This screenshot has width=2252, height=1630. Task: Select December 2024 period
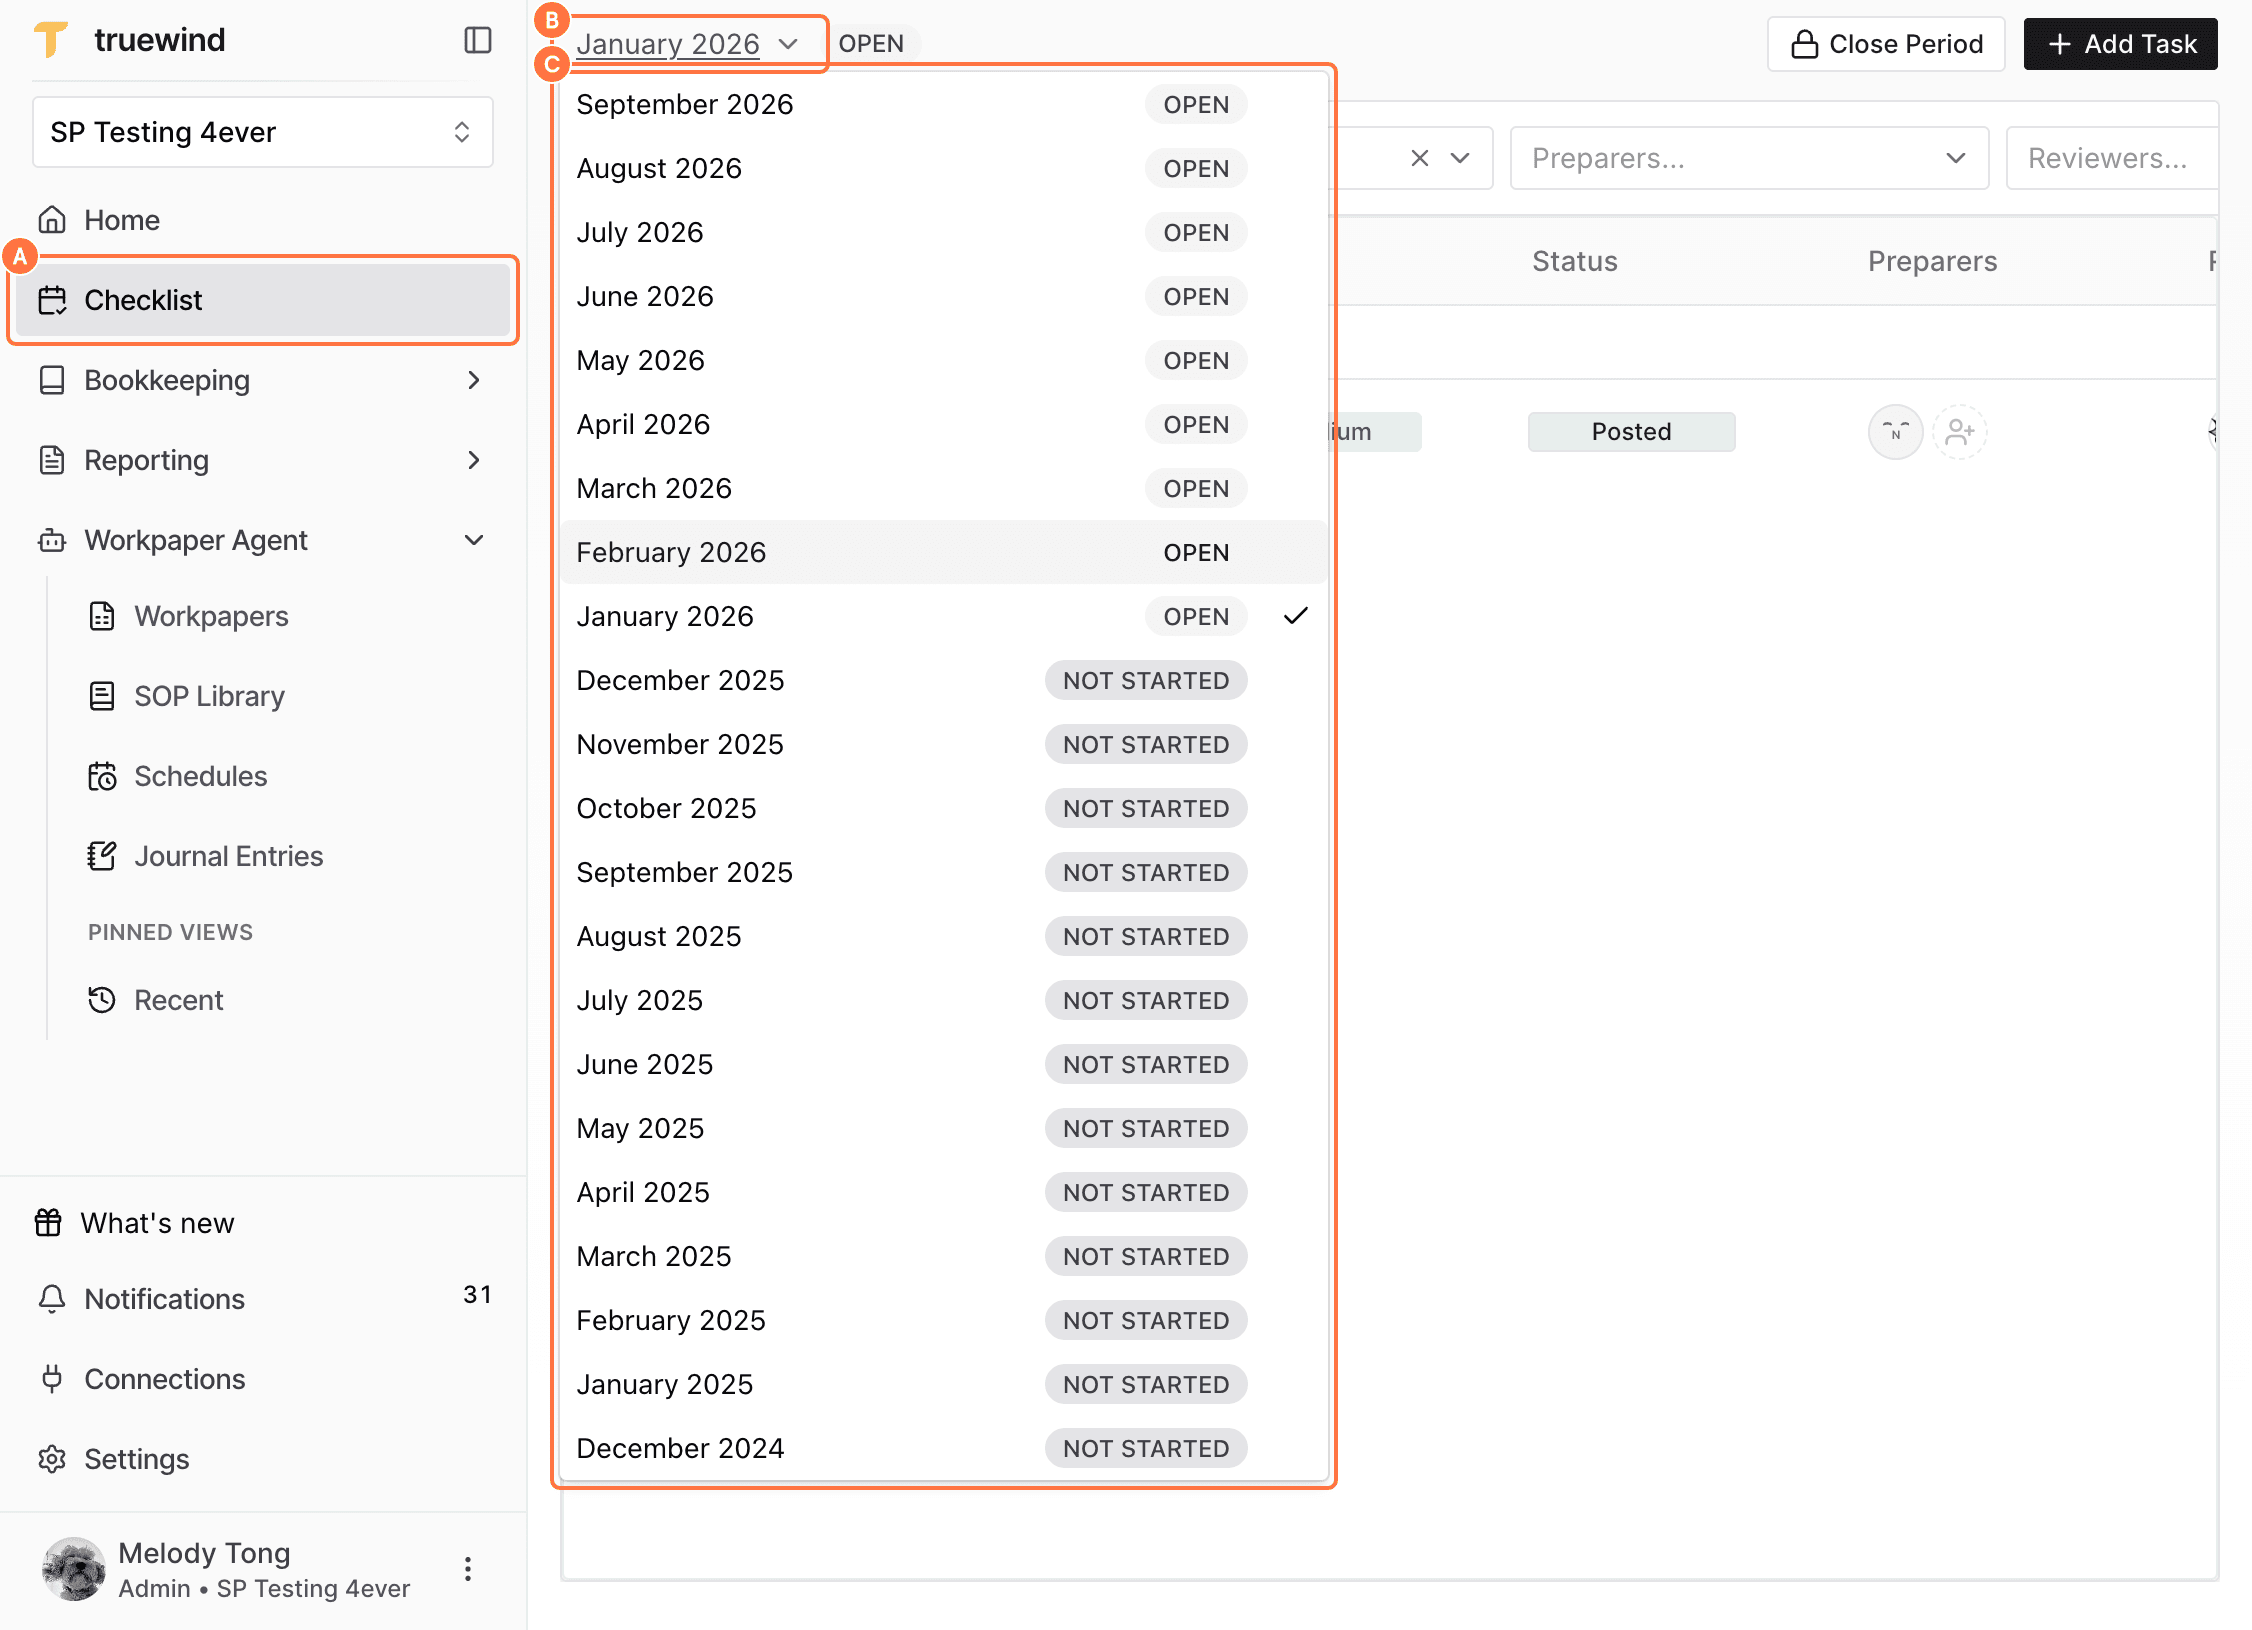[943, 1448]
